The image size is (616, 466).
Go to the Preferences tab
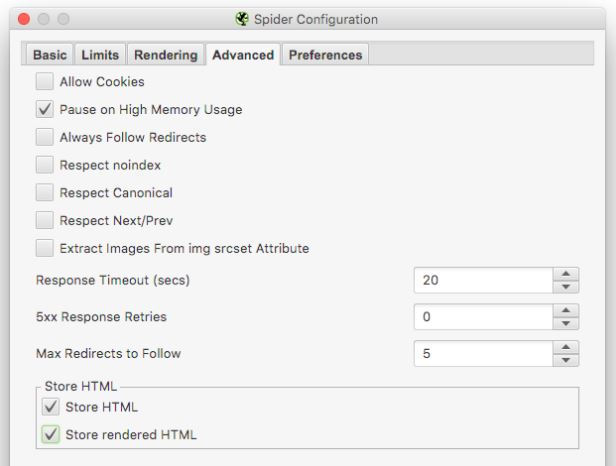(x=325, y=55)
